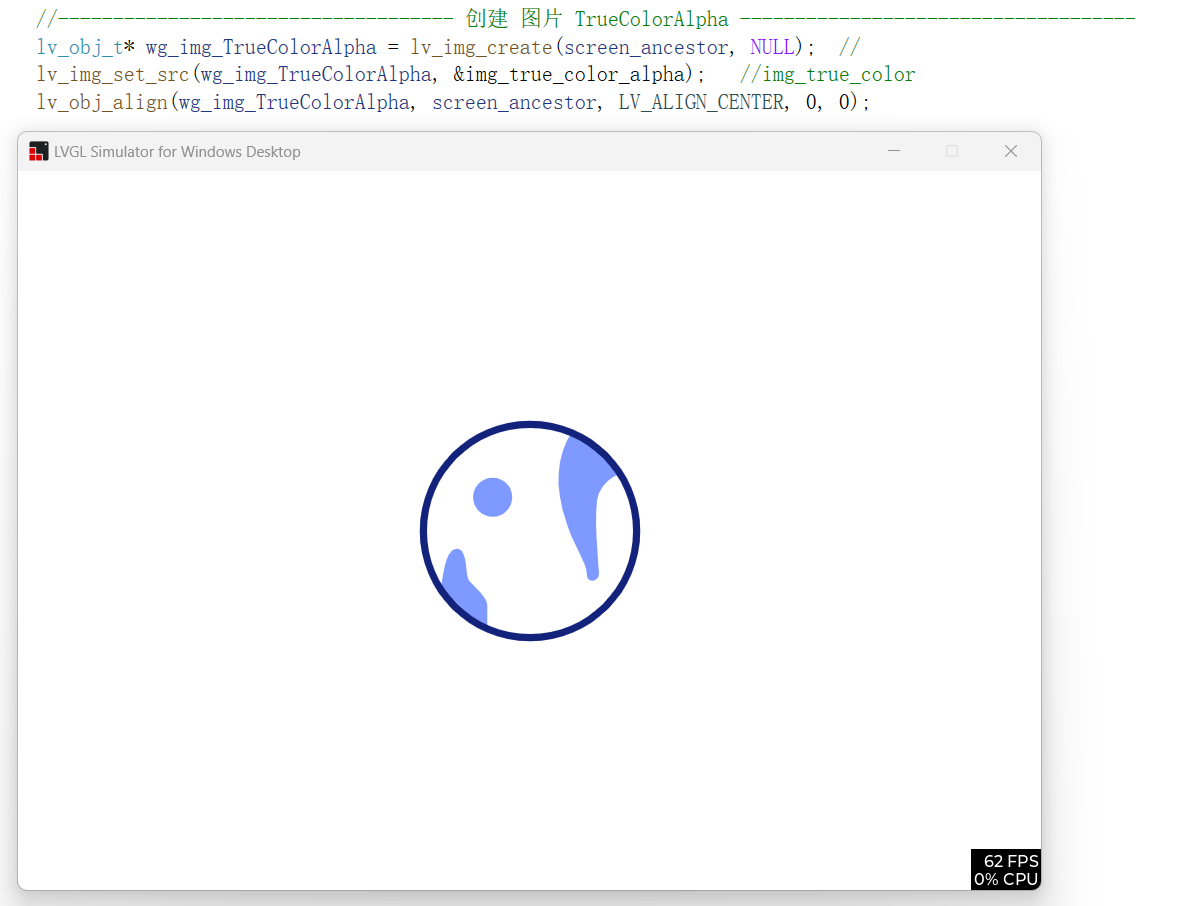Click the 0% CPU usage readout
The image size is (1189, 906).
(x=1006, y=880)
